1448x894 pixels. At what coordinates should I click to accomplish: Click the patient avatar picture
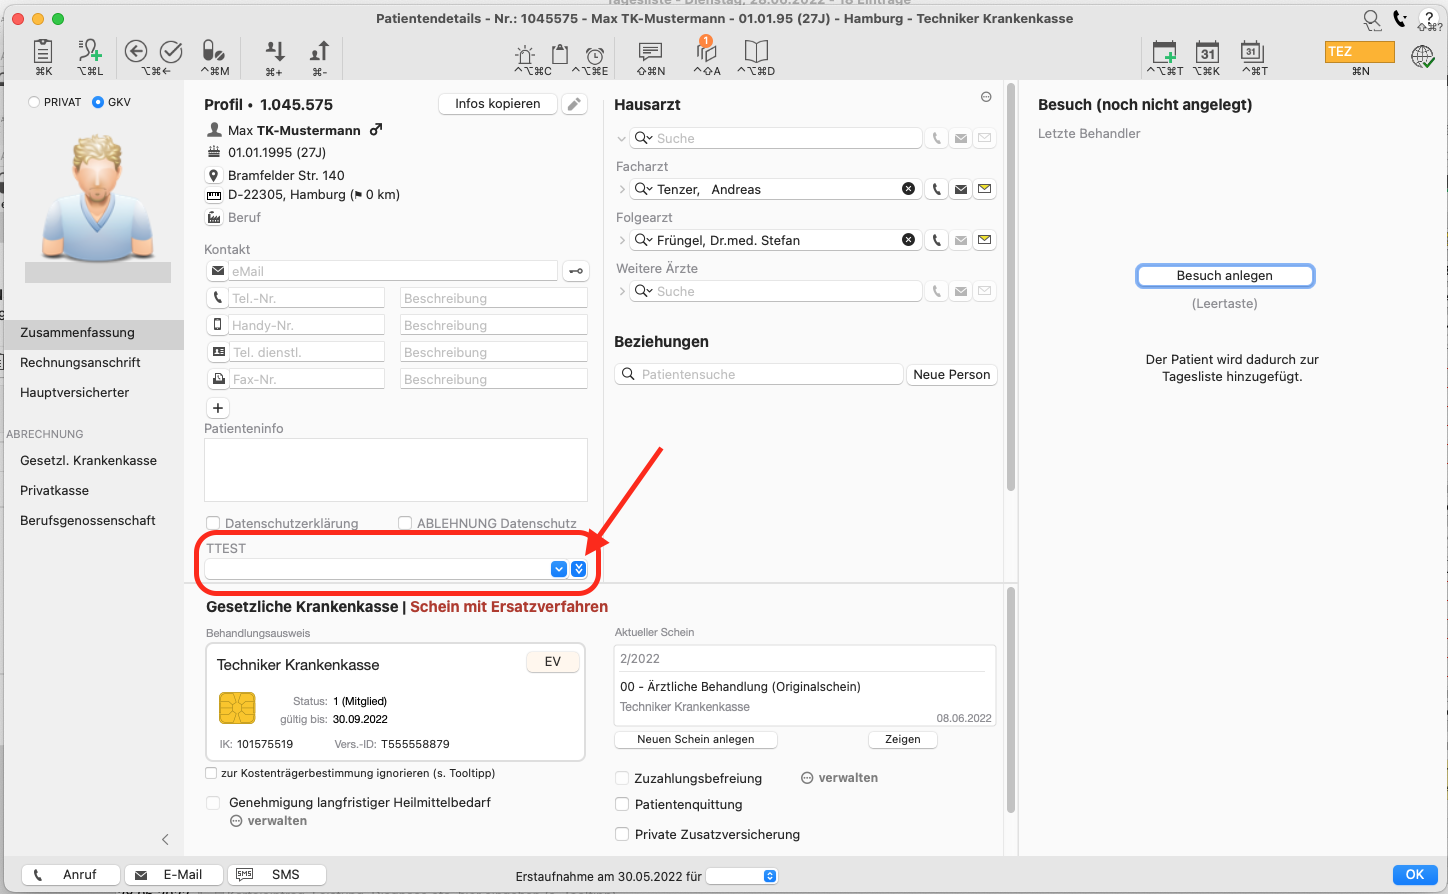[98, 198]
